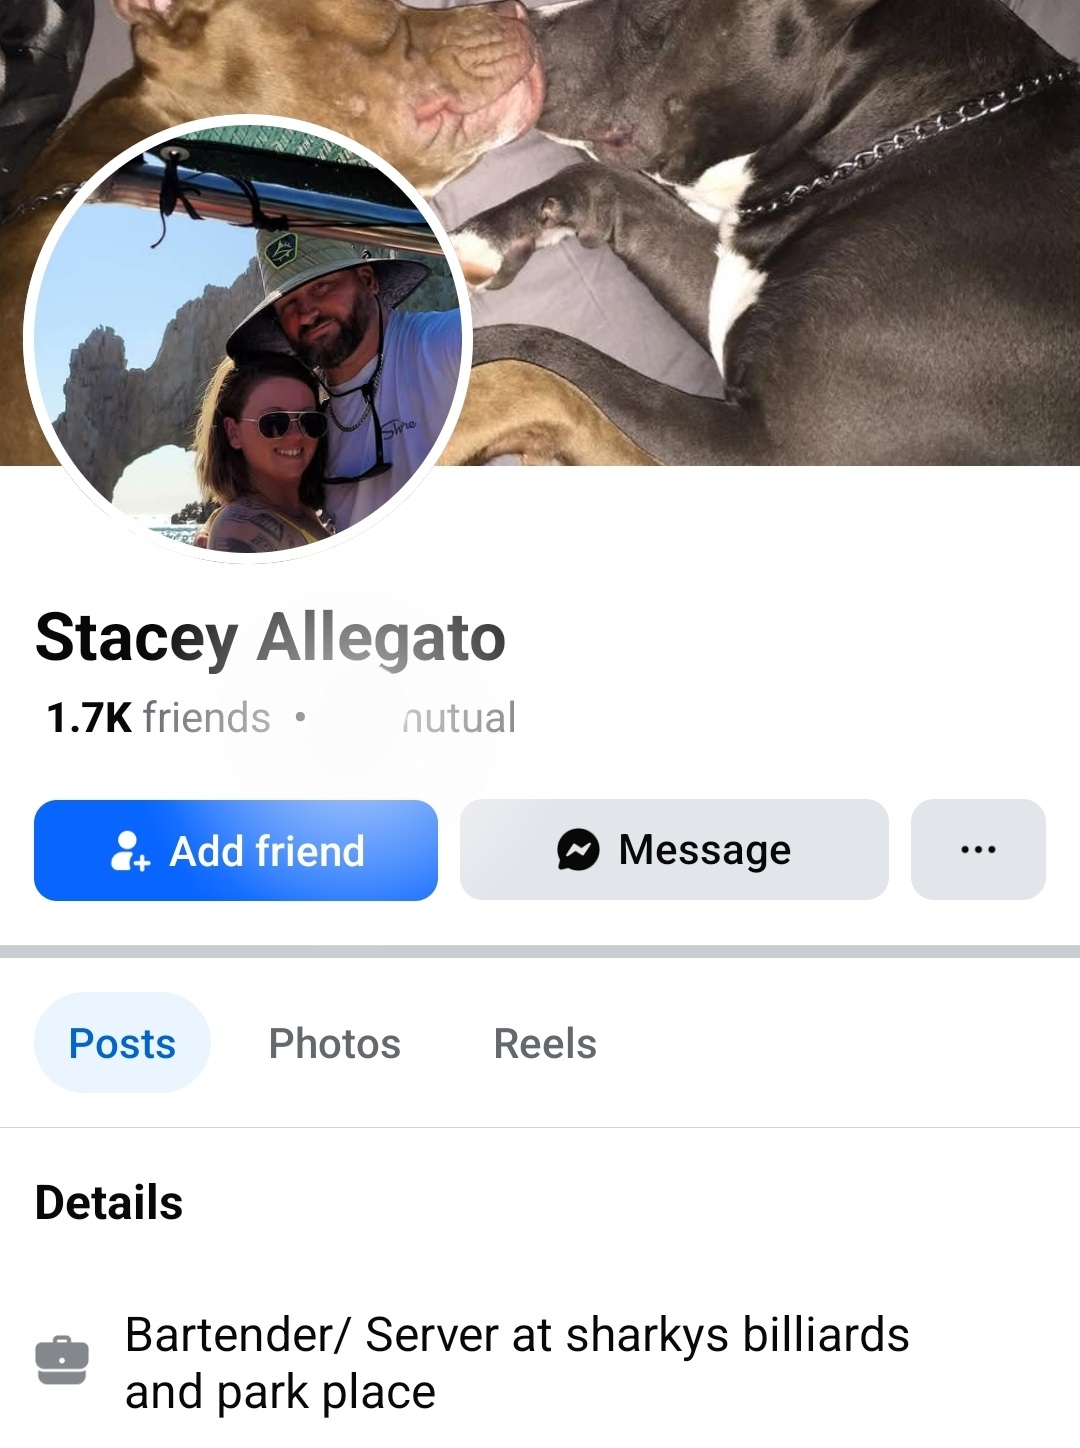
Task: Tap the person-plus icon on Add friend
Action: click(x=130, y=851)
